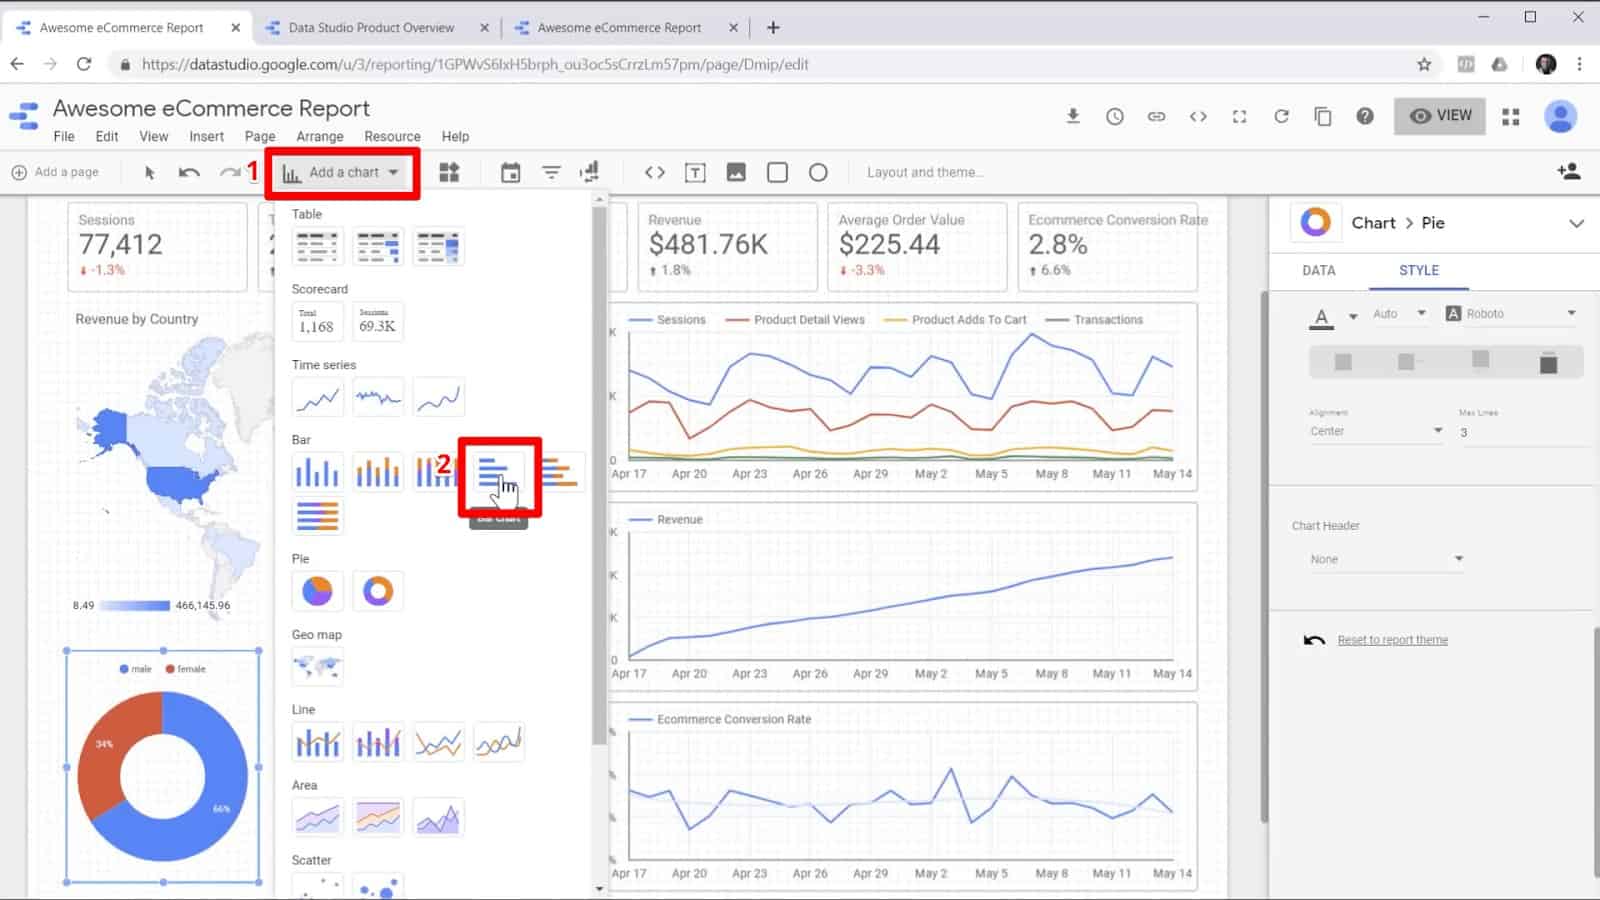Pick the date range control icon
The width and height of the screenshot is (1600, 900).
coord(511,172)
